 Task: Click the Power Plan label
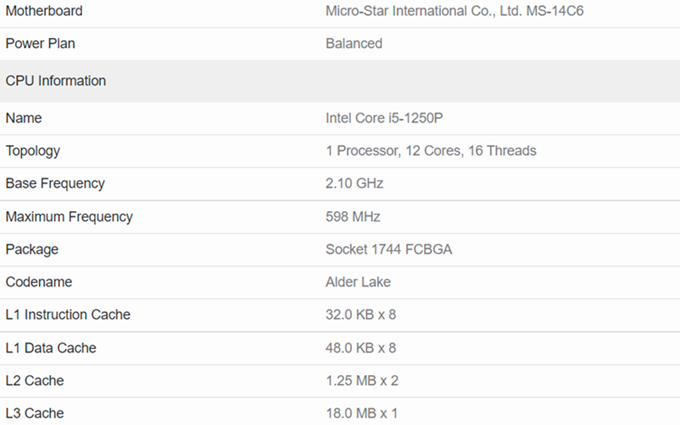(40, 44)
